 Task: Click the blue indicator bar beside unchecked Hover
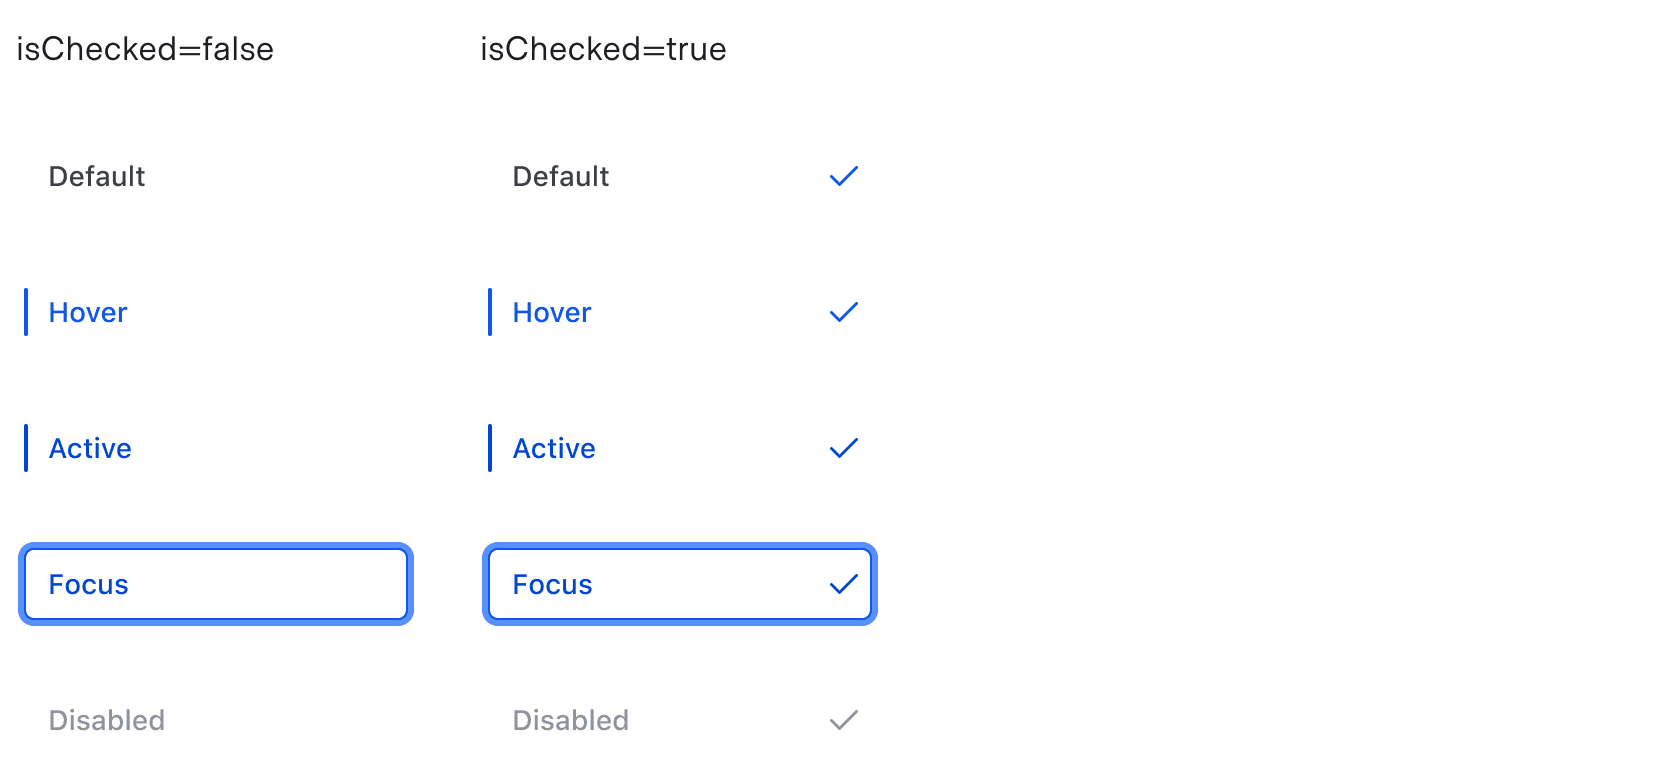coord(27,312)
